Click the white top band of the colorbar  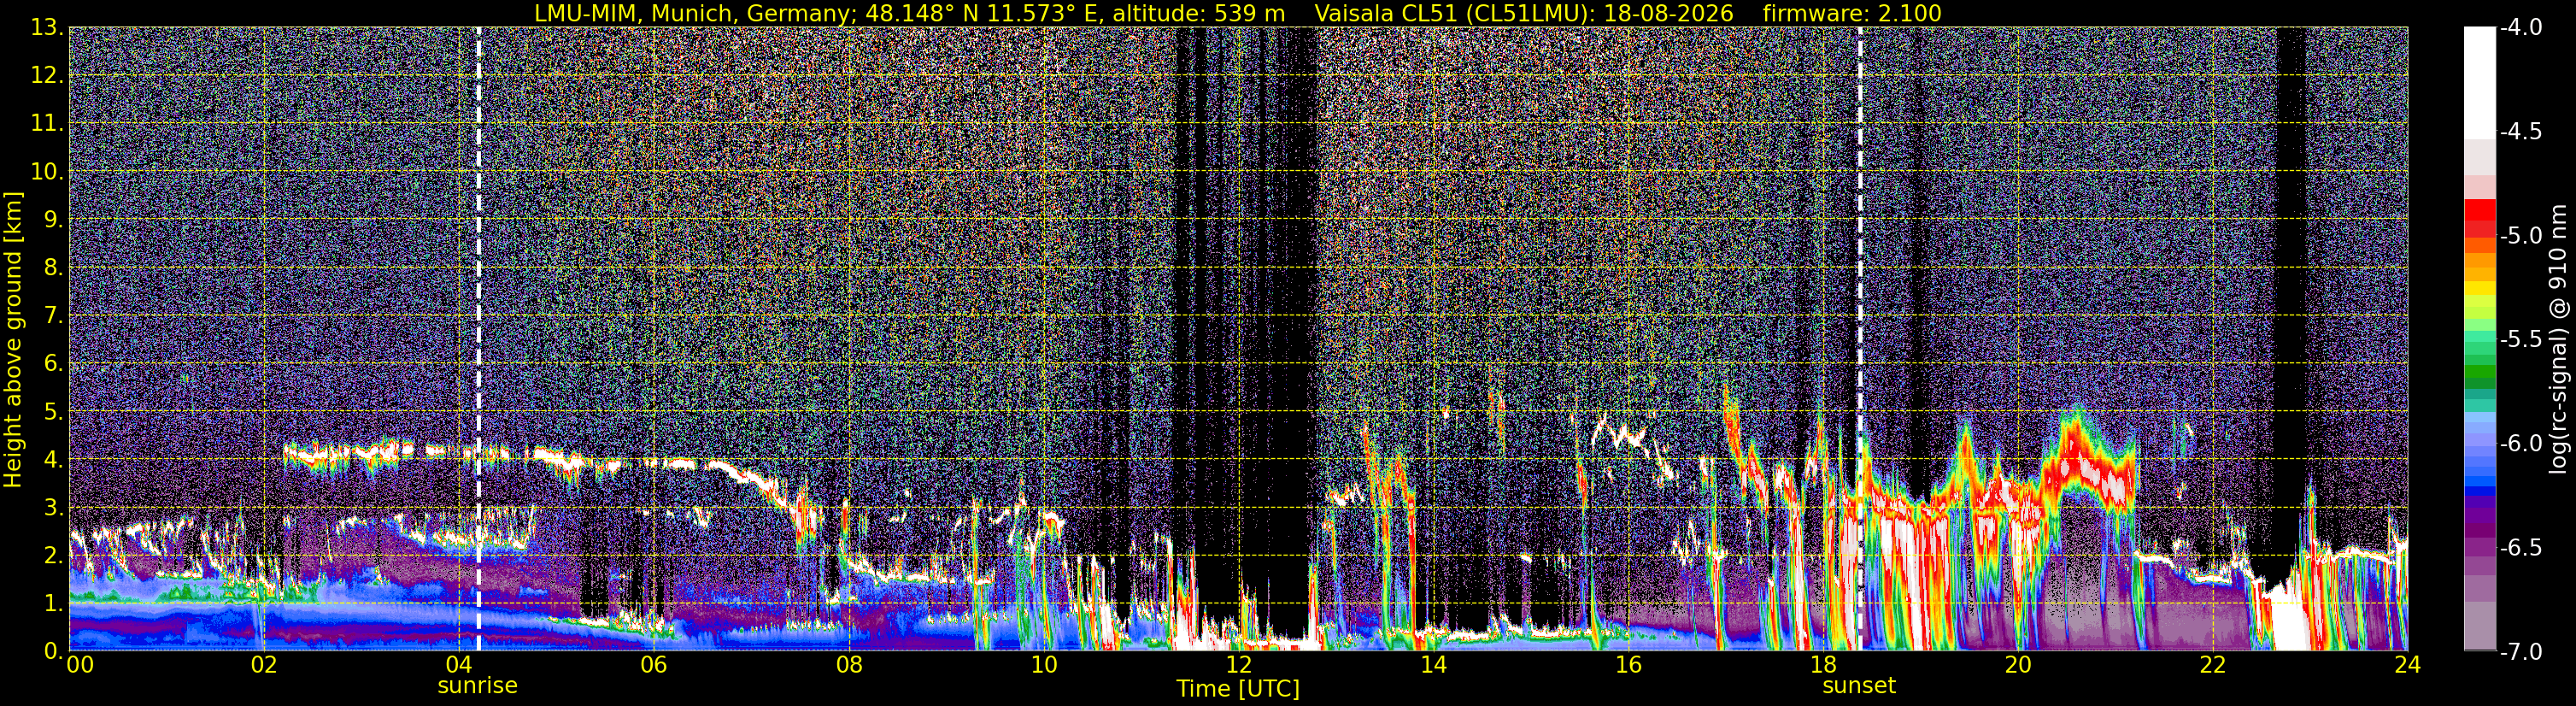click(x=2479, y=82)
